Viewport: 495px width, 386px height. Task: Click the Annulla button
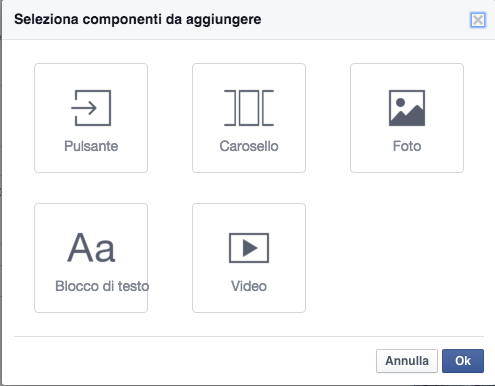tap(407, 361)
